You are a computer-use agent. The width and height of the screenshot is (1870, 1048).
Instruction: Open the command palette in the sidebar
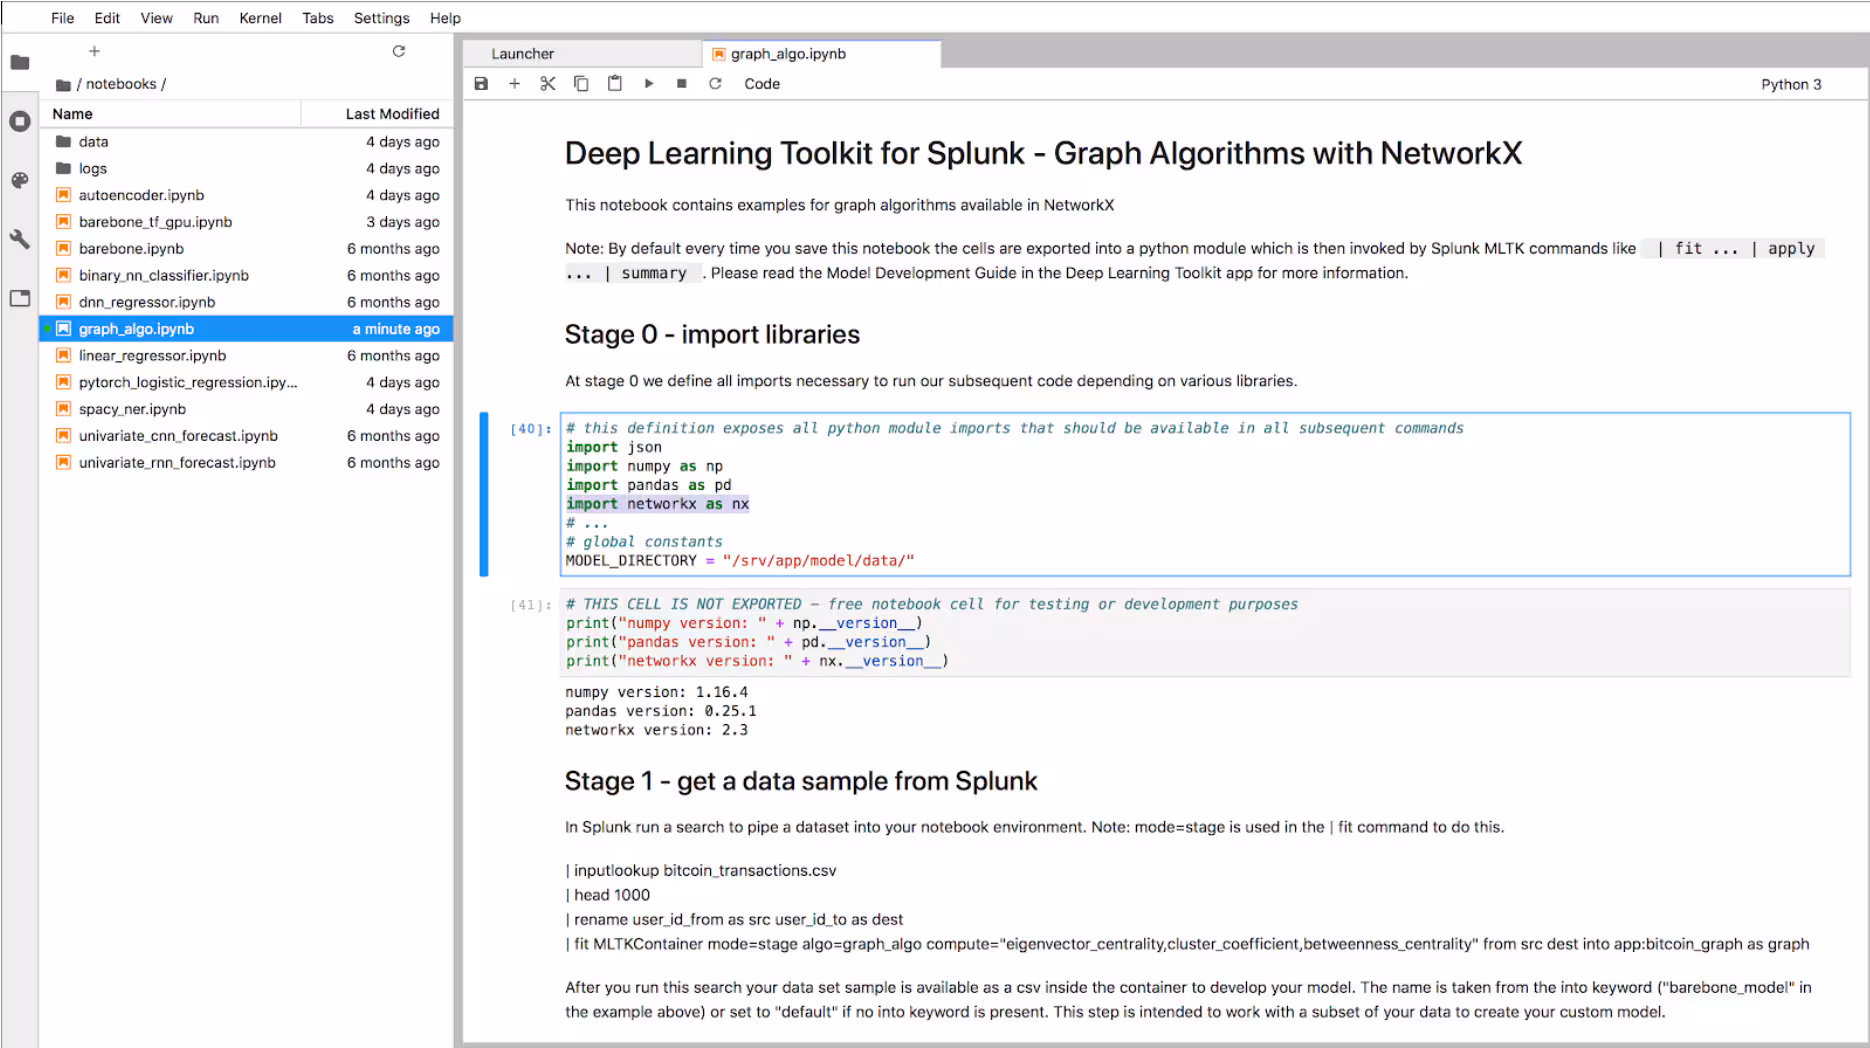point(20,180)
